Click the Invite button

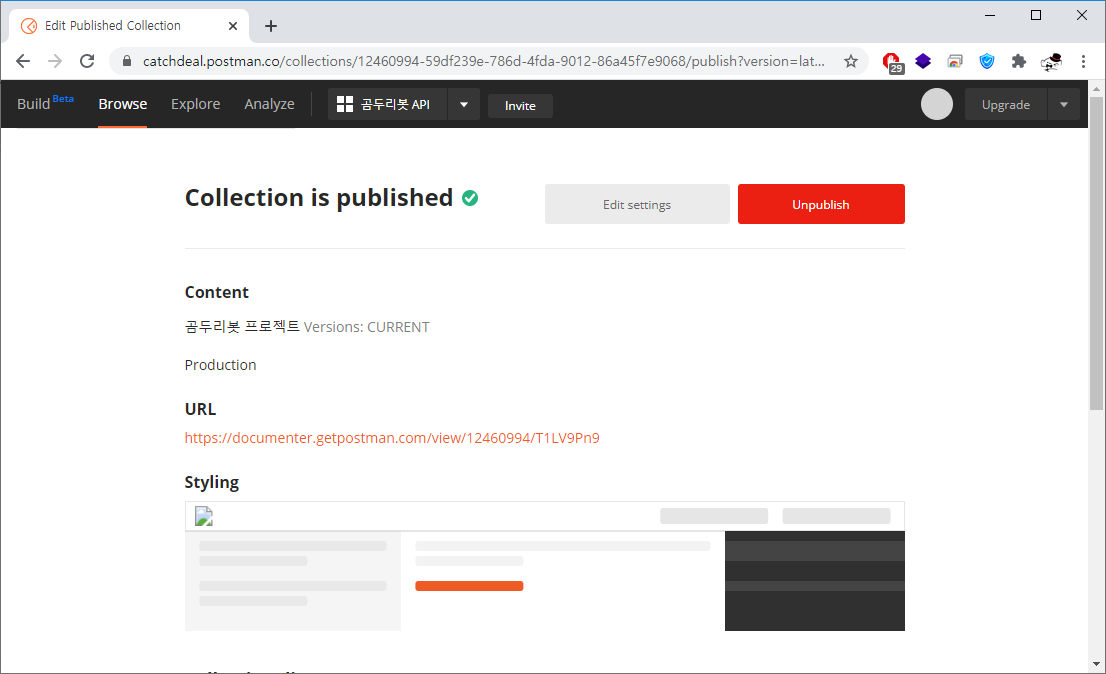coord(520,106)
